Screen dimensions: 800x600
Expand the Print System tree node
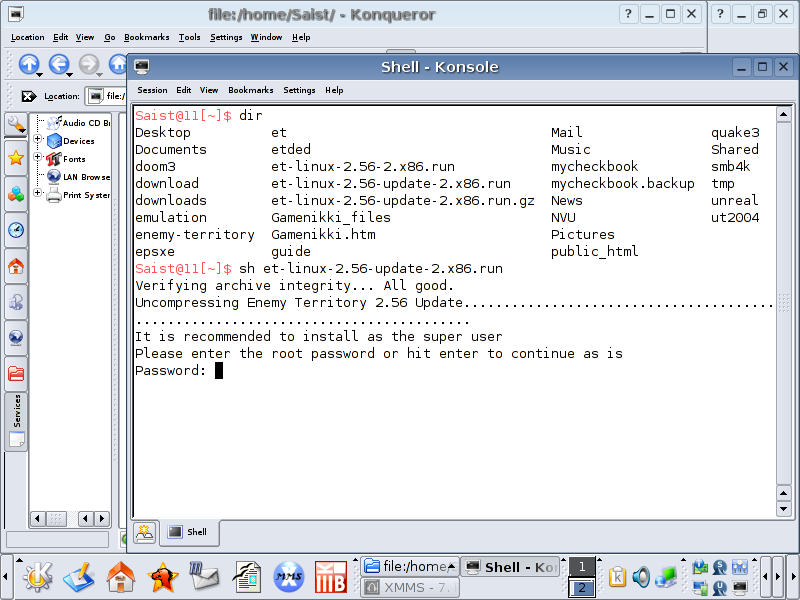[39, 194]
